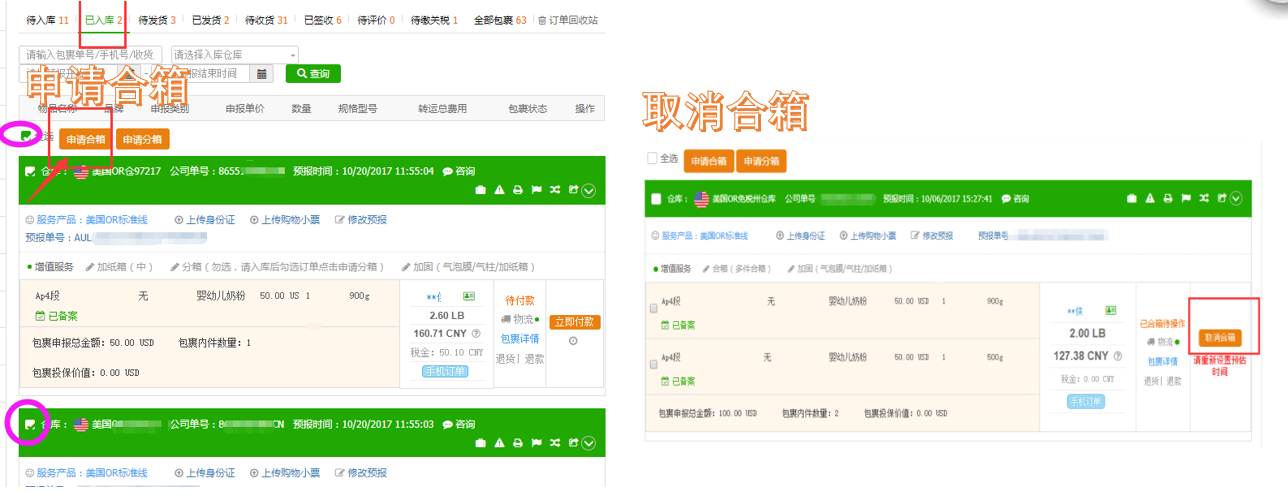Click briefcase icon on 15:27:41 package header

click(x=1132, y=198)
